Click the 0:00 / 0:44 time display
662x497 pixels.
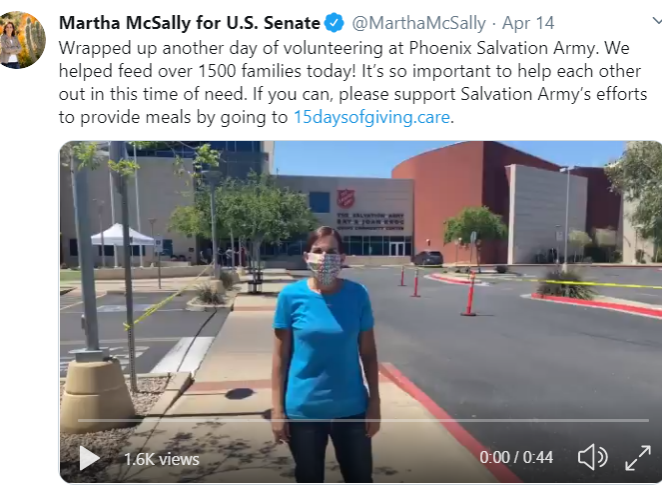[516, 457]
